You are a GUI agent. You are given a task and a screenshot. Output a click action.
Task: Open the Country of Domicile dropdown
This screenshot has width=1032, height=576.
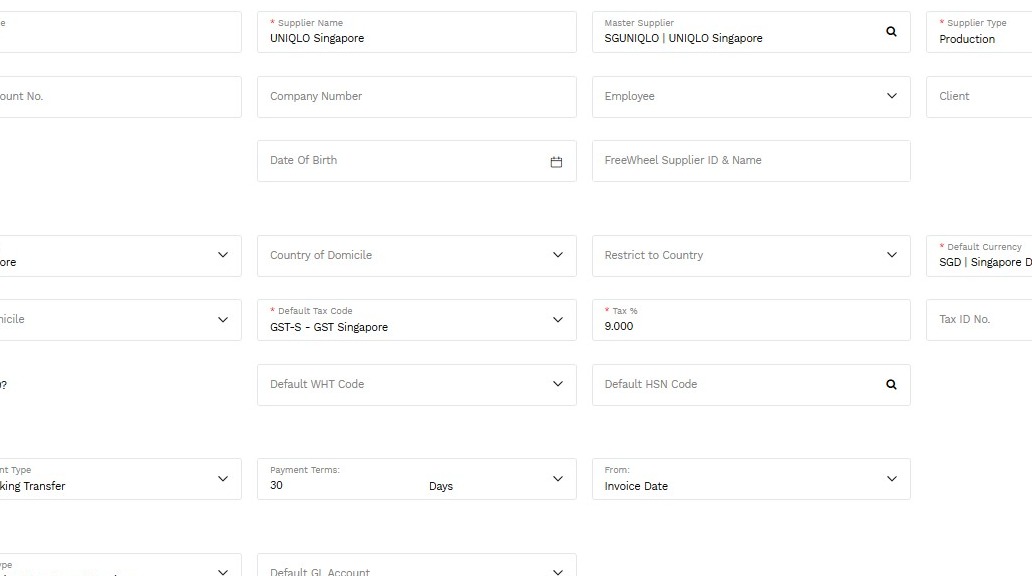pyautogui.click(x=417, y=255)
